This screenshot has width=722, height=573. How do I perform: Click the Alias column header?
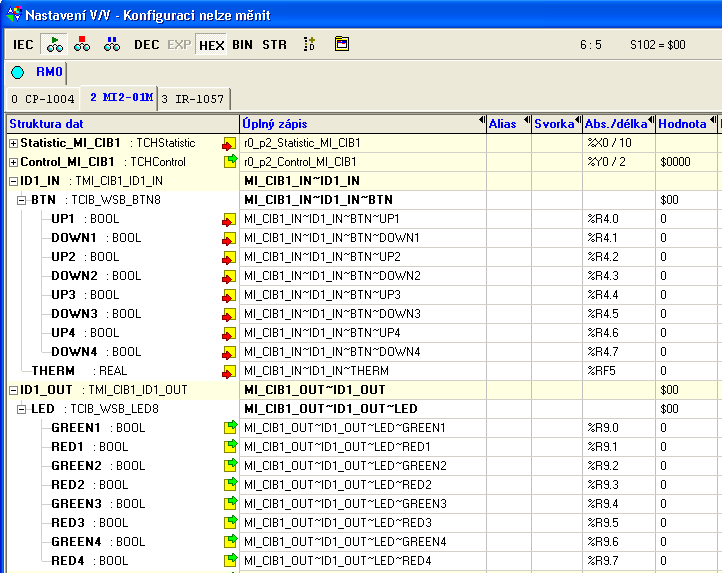click(509, 124)
